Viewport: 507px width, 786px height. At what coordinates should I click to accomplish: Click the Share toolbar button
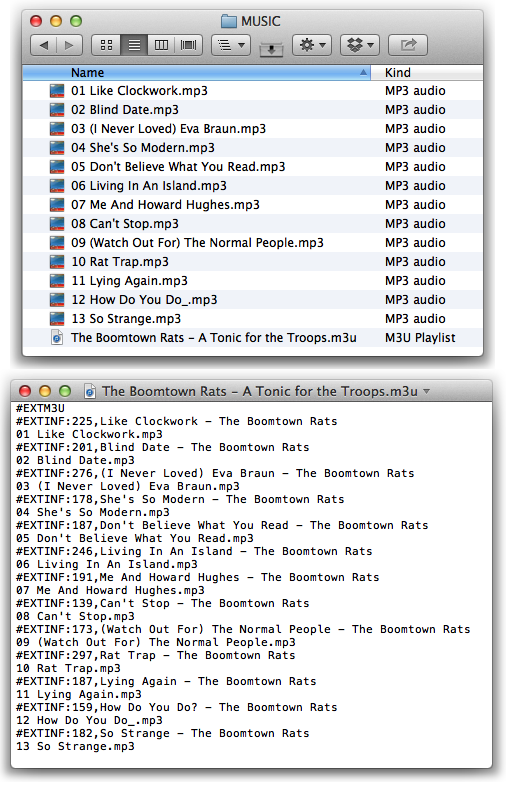[x=408, y=45]
